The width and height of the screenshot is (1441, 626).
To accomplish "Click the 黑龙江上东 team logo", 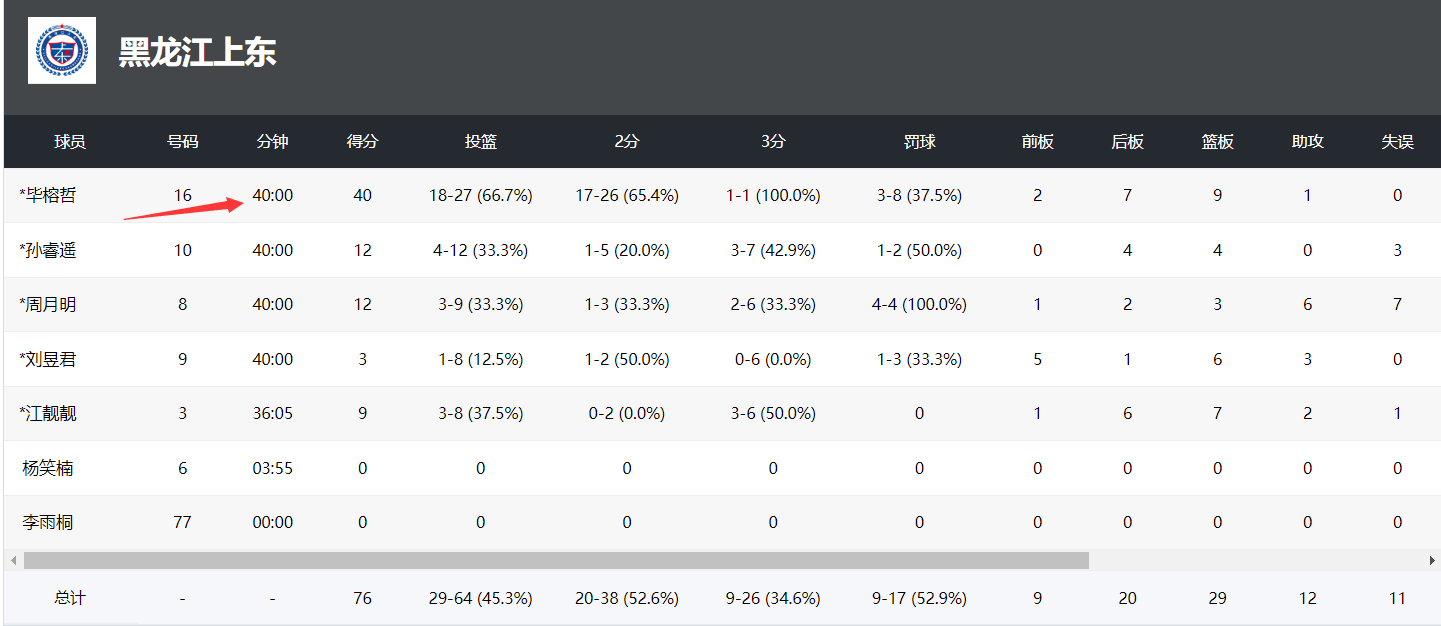I will [x=62, y=51].
